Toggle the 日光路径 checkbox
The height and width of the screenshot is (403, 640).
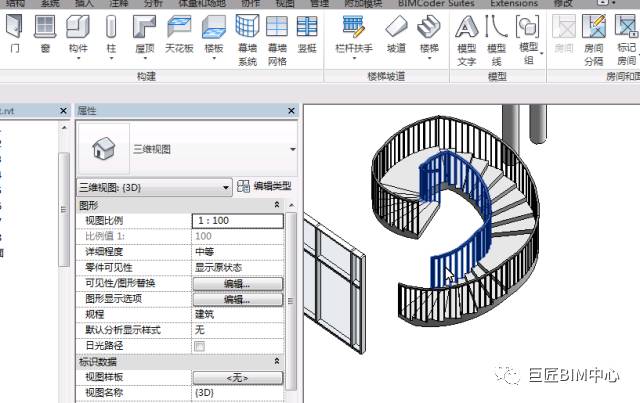pyautogui.click(x=199, y=346)
